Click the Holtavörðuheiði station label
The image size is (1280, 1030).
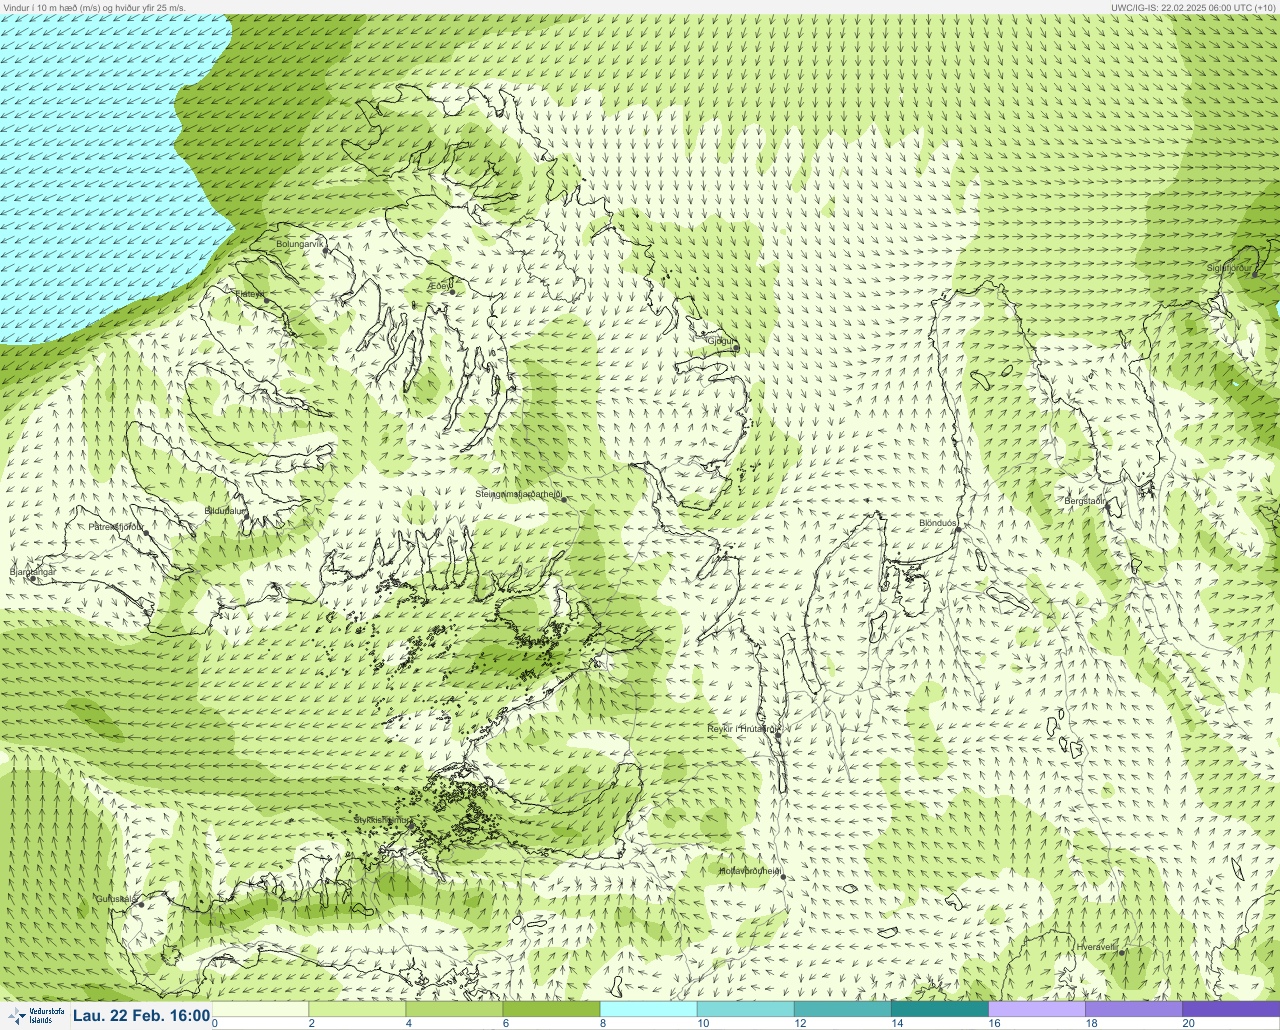pos(749,871)
